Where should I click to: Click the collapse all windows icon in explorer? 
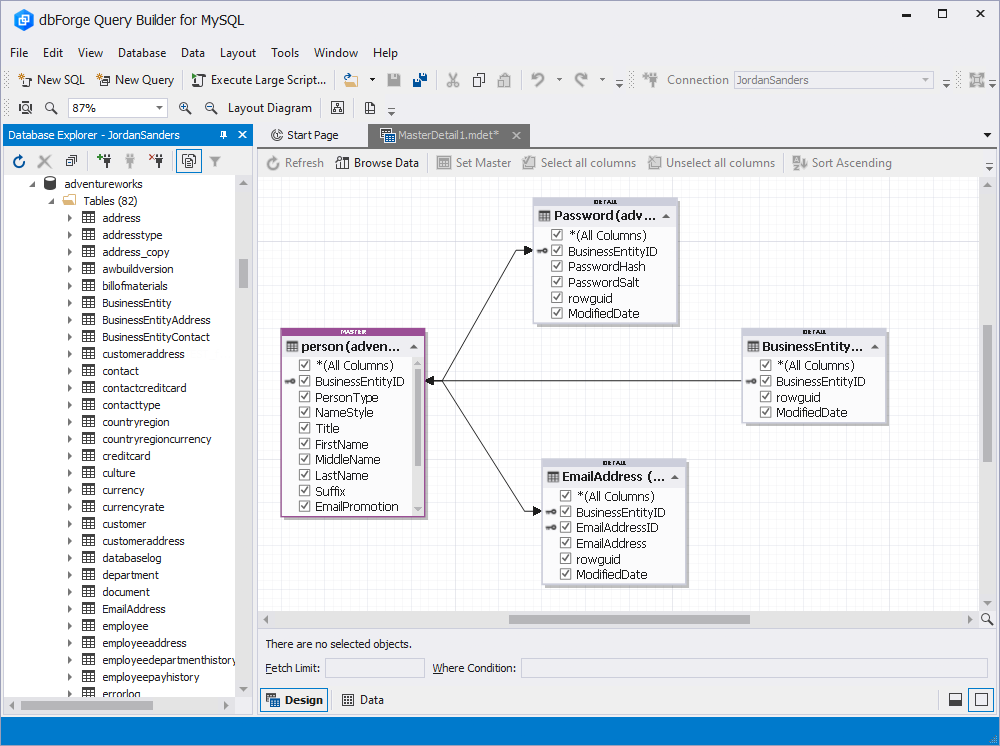coord(71,161)
